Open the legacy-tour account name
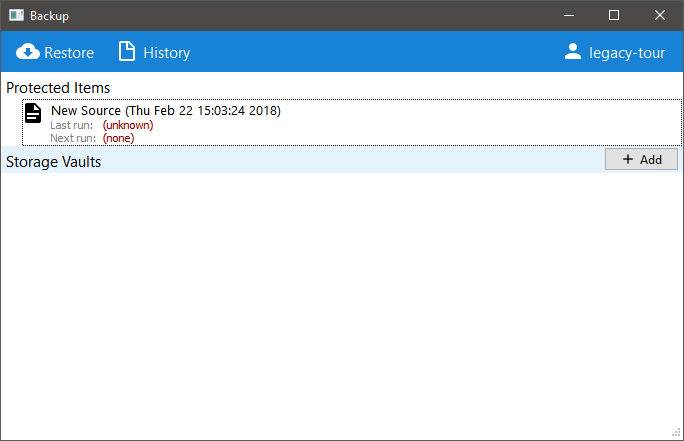The height and width of the screenshot is (441, 684). 627,53
